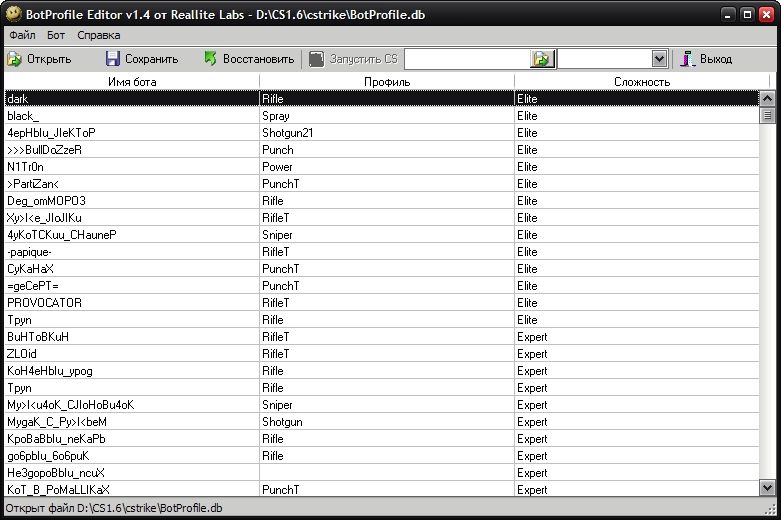Select the bot =geCePT=
The height and width of the screenshot is (520, 781).
pos(382,285)
